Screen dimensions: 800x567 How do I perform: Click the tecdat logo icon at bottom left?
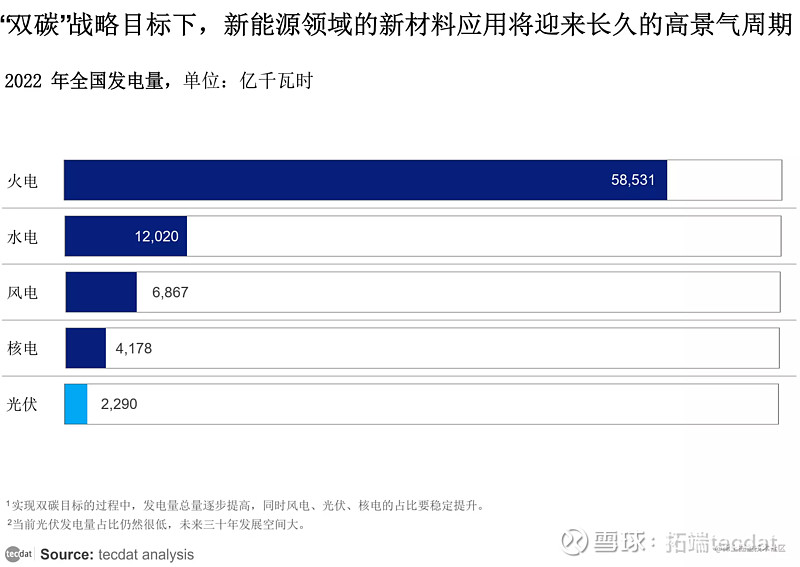[x=18, y=554]
